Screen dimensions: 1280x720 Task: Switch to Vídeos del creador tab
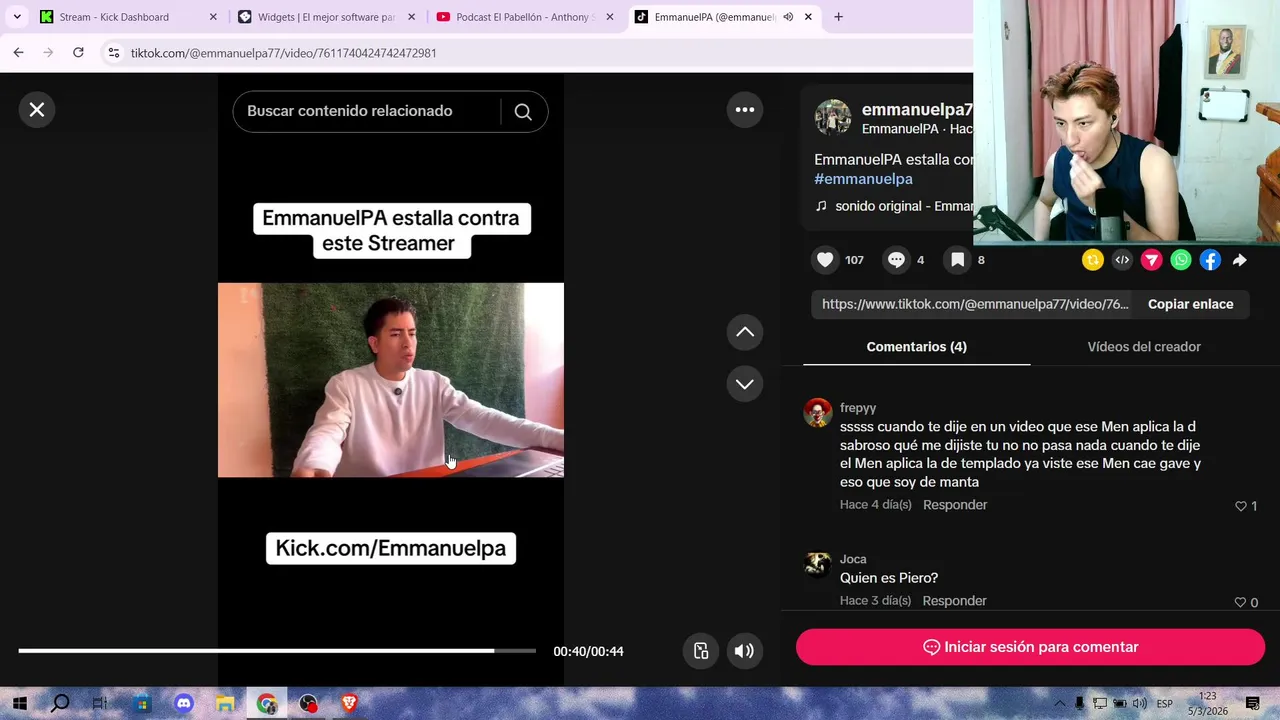point(1144,347)
